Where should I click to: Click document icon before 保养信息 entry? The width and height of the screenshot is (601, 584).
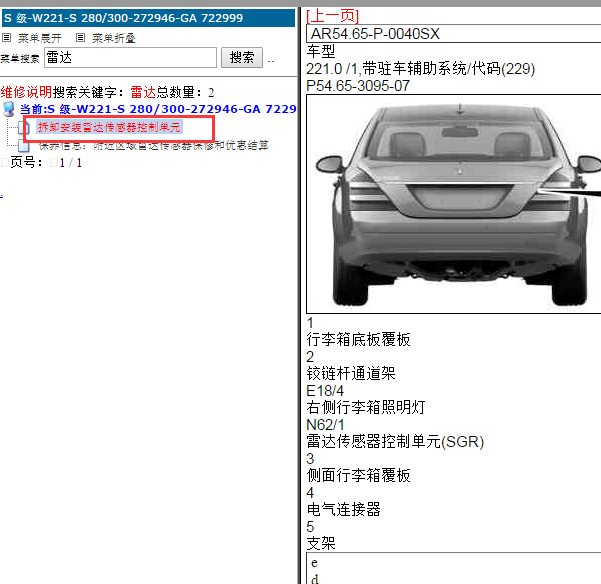24,146
